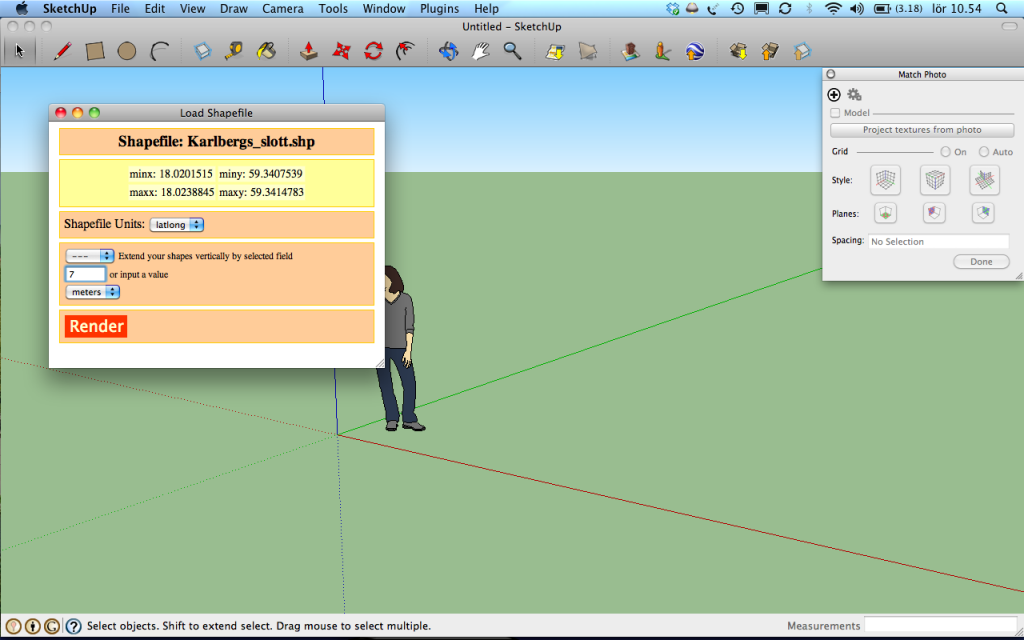This screenshot has height=640, width=1024.
Task: Click the plus icon in Match Photo
Action: (834, 95)
